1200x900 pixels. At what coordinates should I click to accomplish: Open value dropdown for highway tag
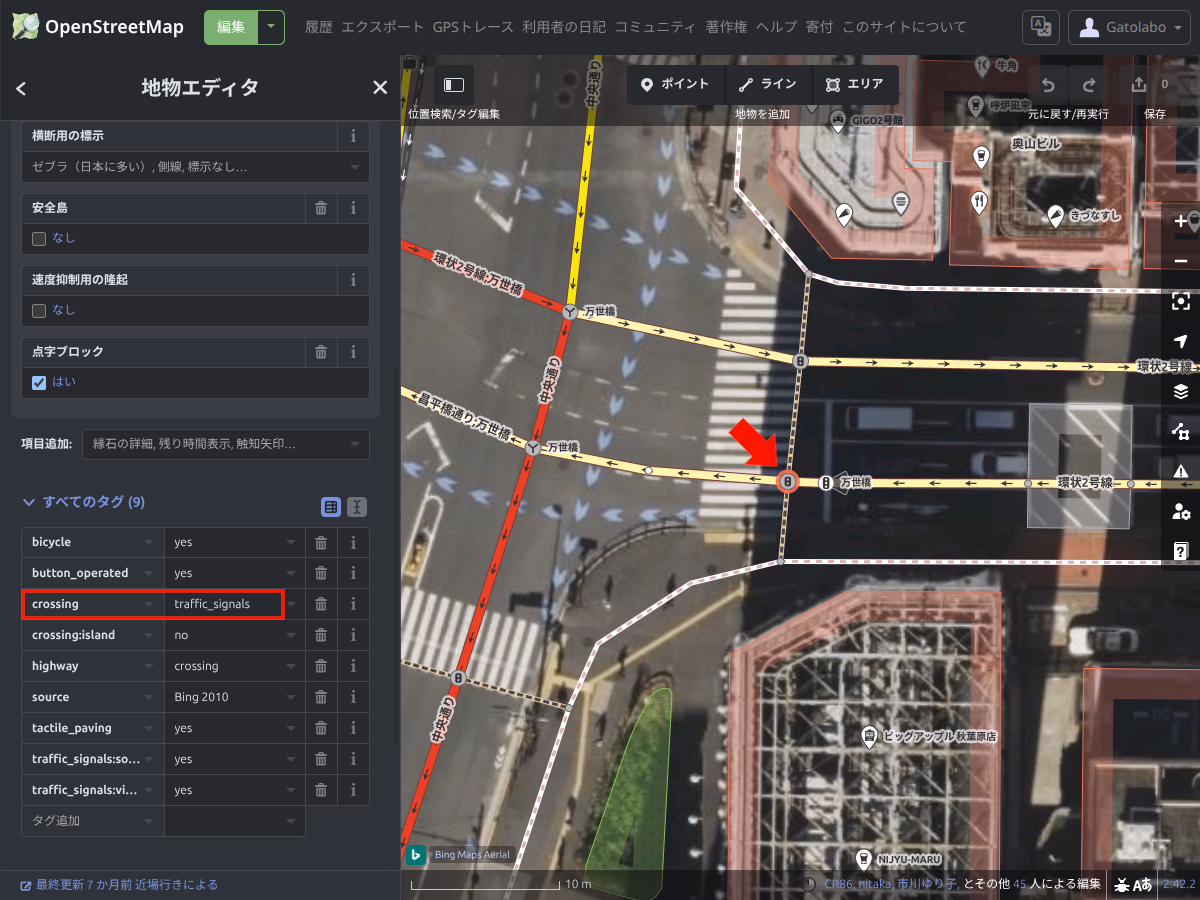(x=291, y=666)
